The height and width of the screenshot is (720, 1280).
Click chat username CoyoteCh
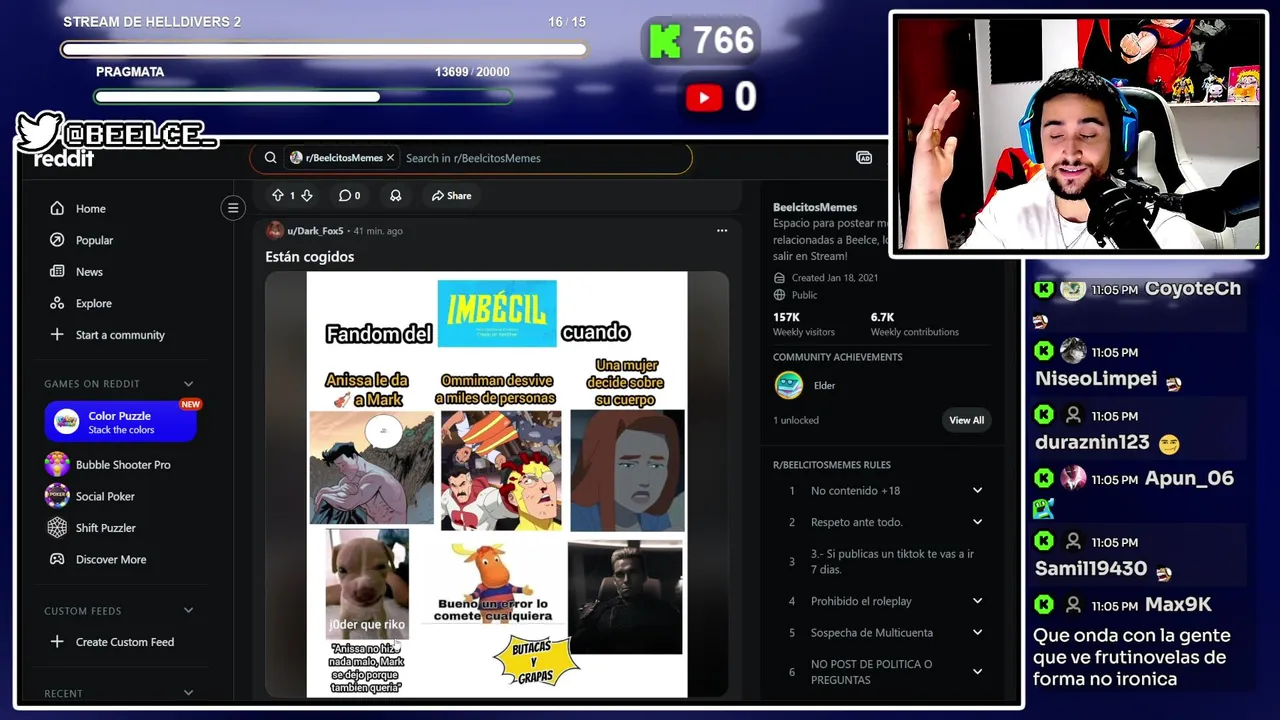pyautogui.click(x=1193, y=289)
